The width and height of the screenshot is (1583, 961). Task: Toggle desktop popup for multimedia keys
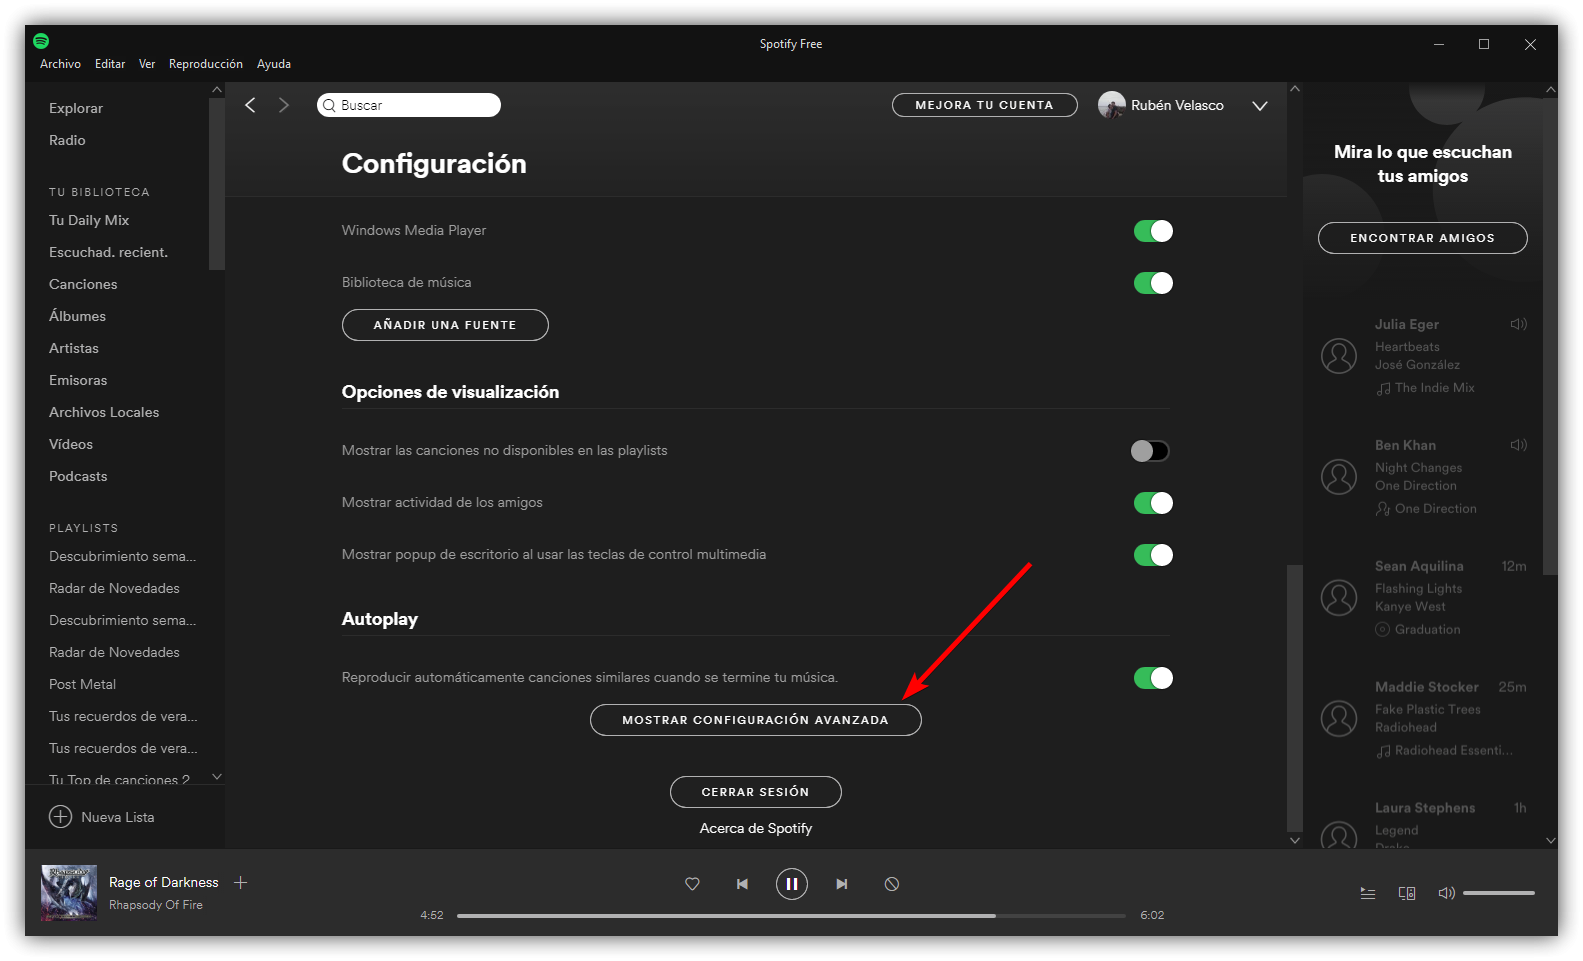coord(1153,555)
